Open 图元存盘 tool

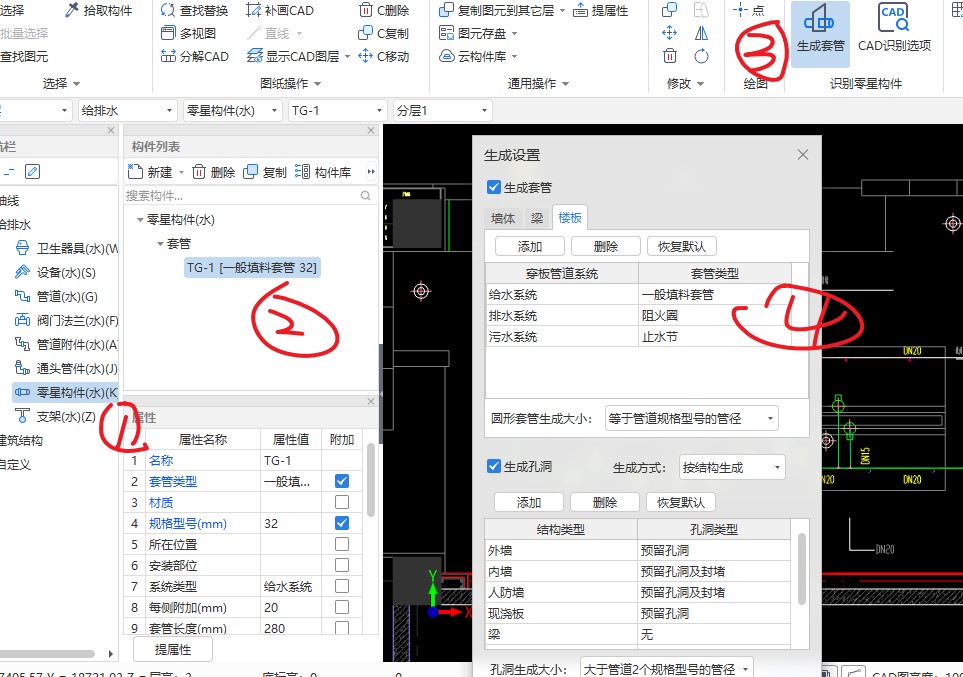coord(478,33)
